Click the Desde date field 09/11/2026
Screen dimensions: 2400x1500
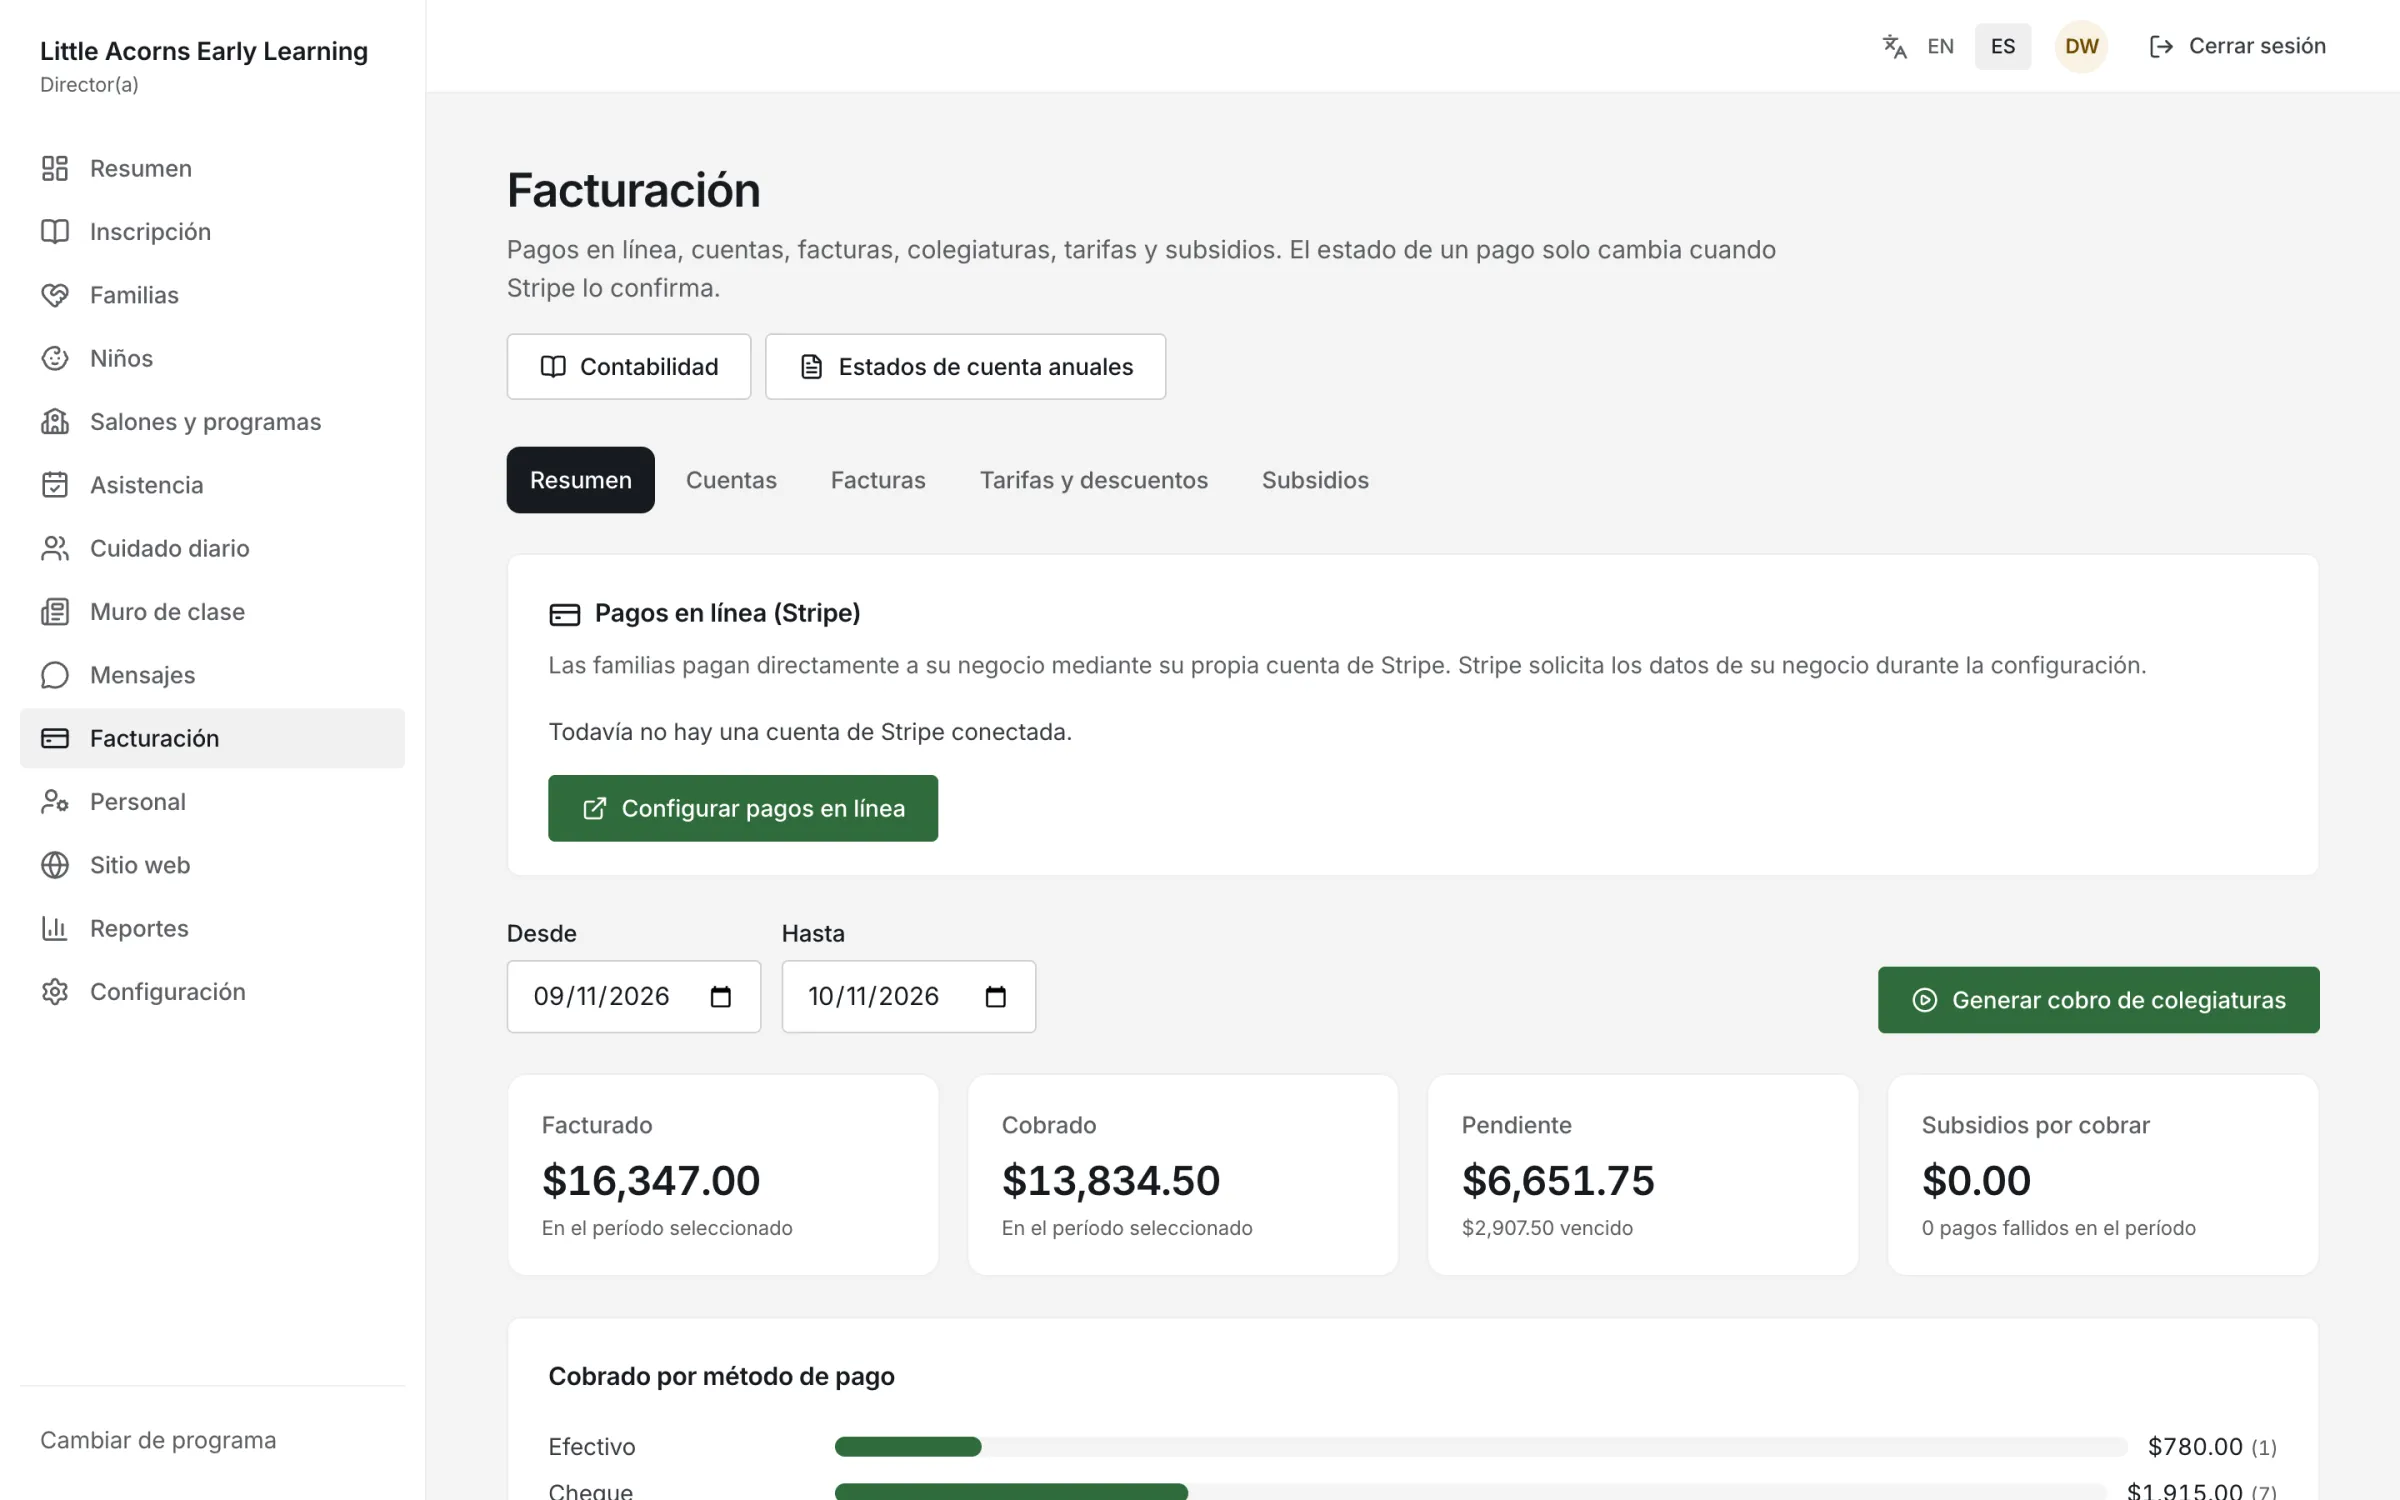633,996
